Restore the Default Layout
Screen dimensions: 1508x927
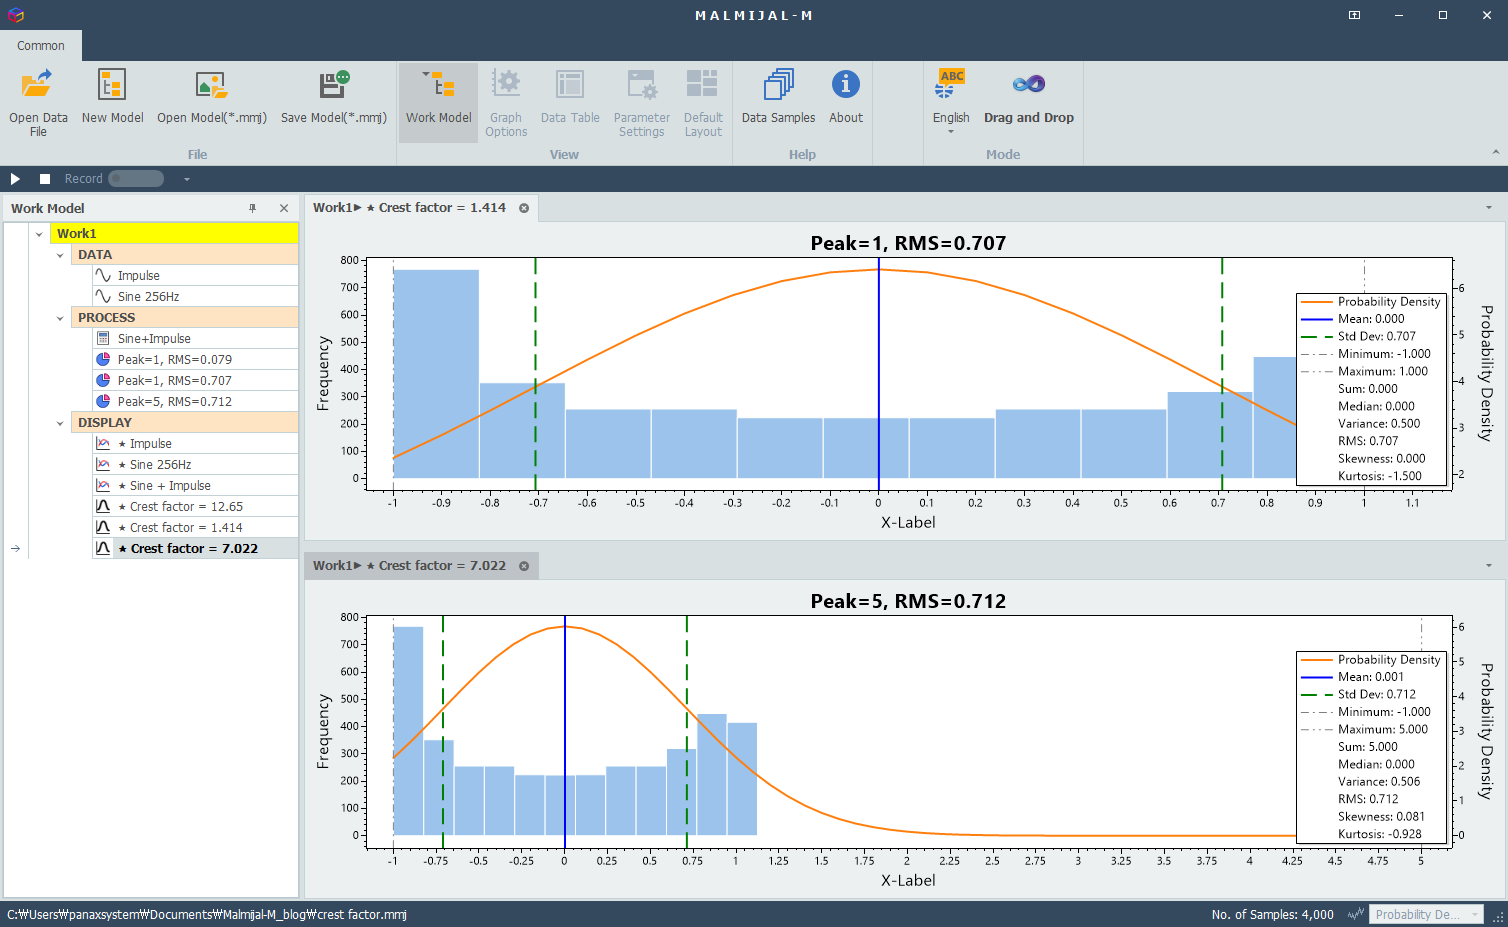(703, 102)
